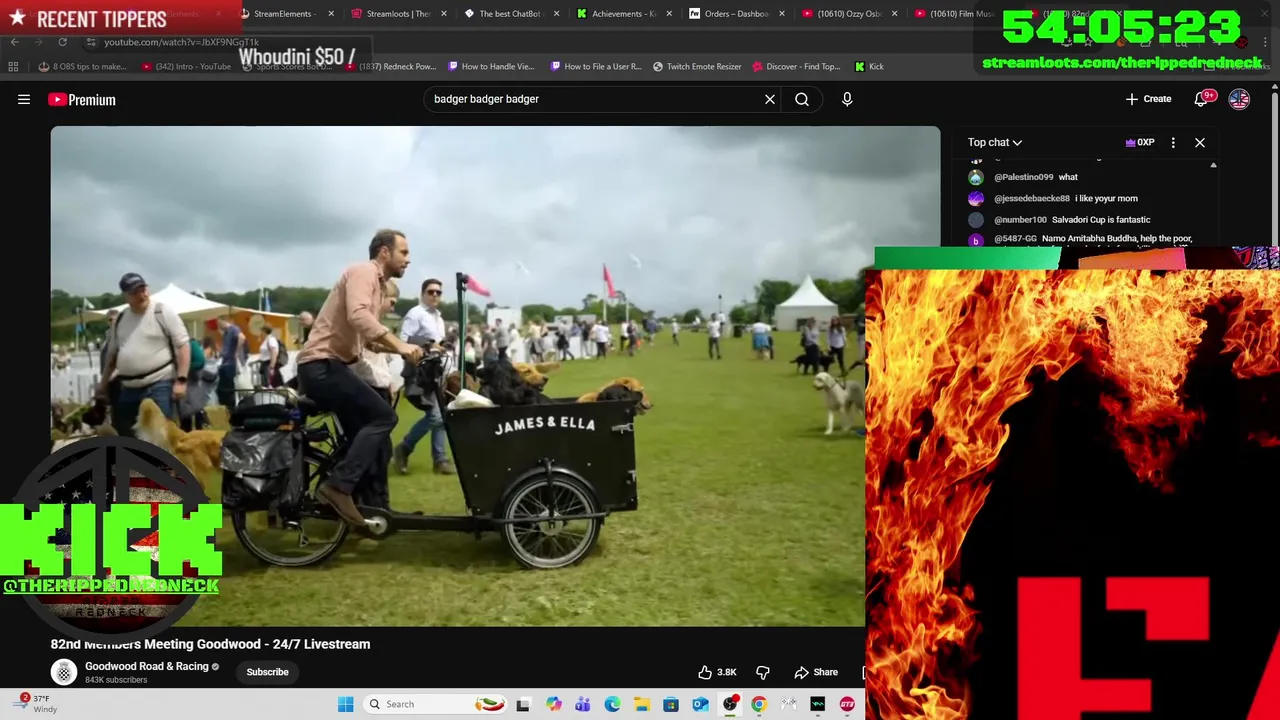Like the video with thumbs up
Screen dimensions: 1280x720
(x=717, y=672)
